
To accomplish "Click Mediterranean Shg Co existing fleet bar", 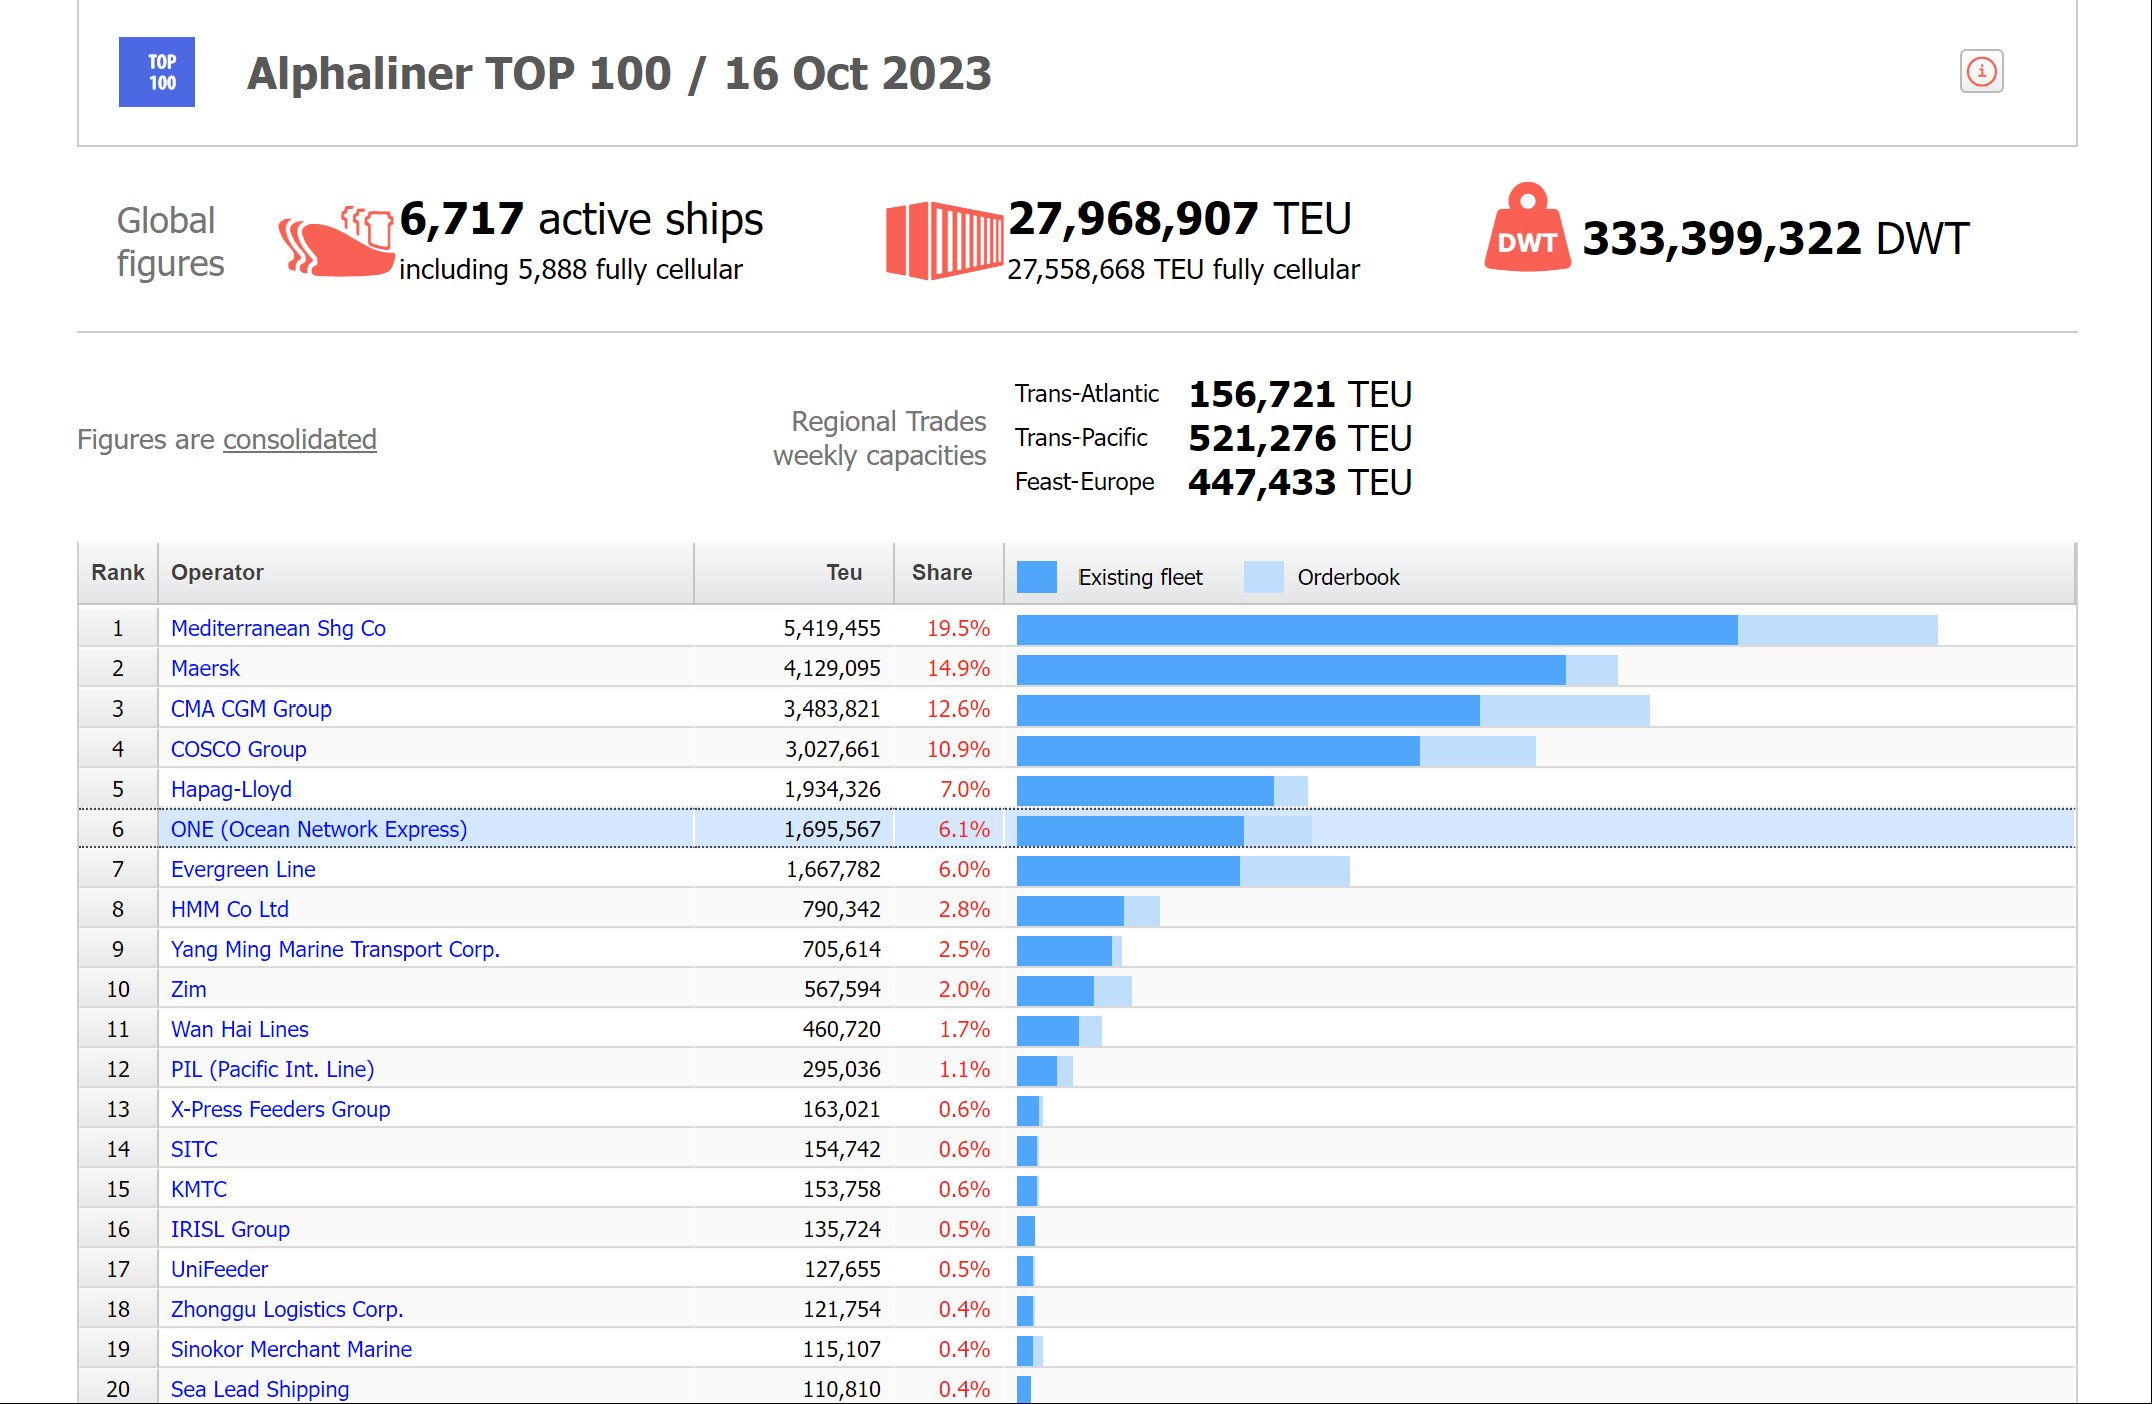I will [x=1377, y=630].
